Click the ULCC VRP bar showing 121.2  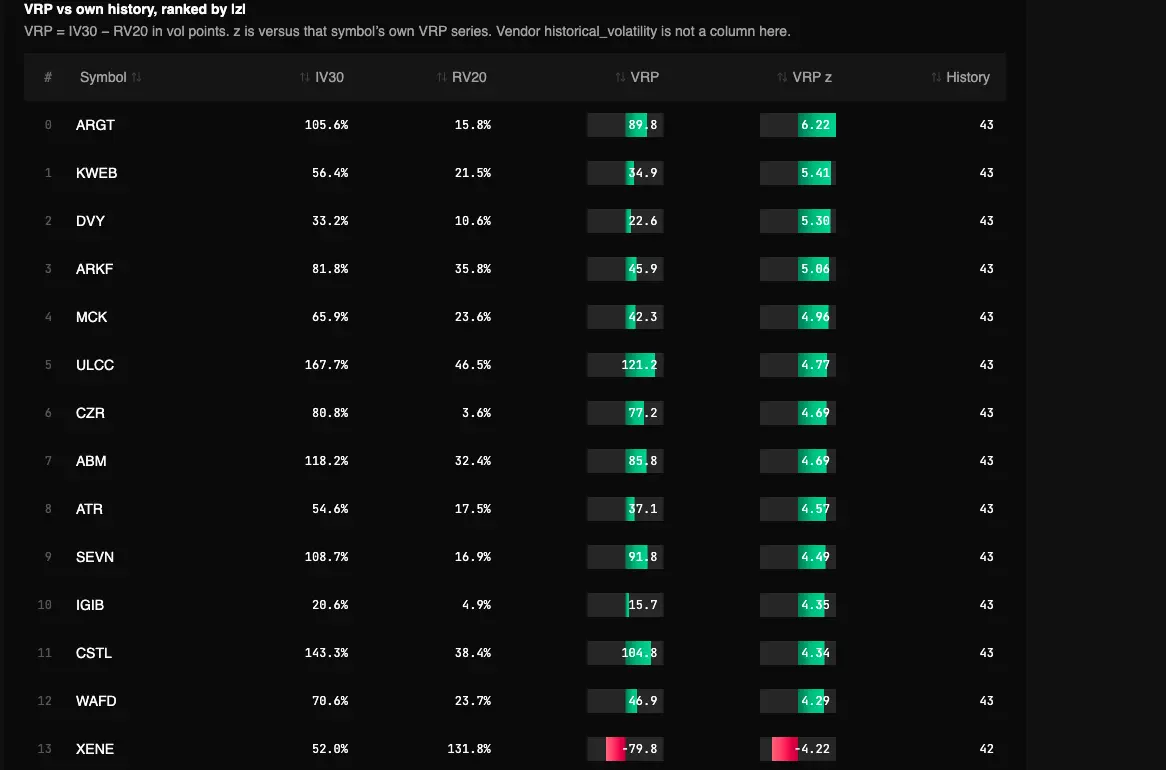(625, 365)
